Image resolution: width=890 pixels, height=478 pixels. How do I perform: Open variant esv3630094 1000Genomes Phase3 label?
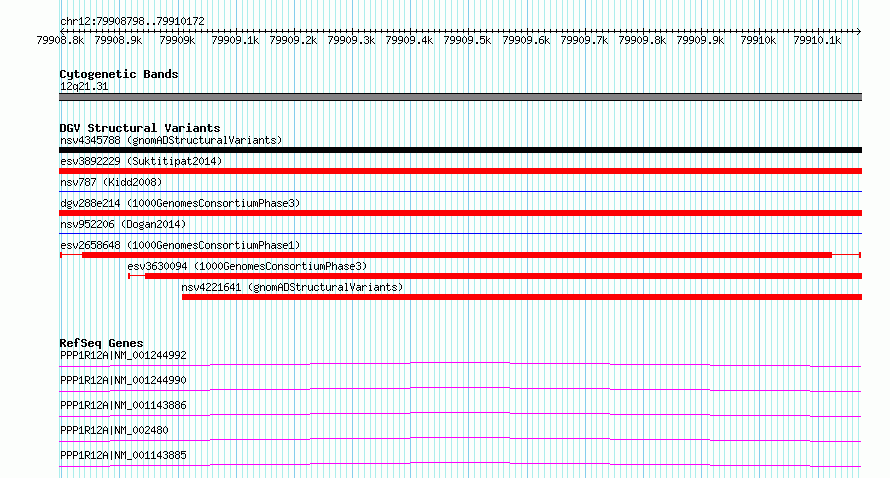[x=247, y=266]
